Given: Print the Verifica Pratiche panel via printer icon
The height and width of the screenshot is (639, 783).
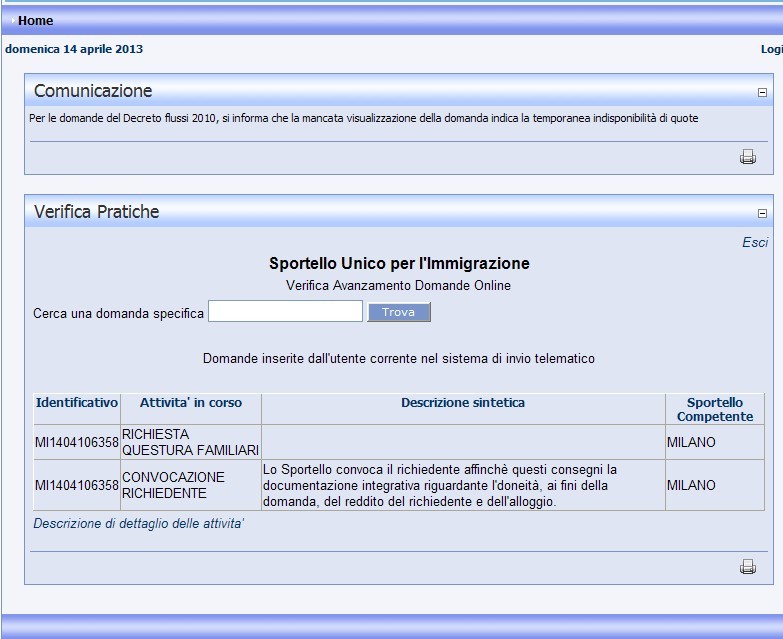Looking at the screenshot, I should tap(748, 567).
